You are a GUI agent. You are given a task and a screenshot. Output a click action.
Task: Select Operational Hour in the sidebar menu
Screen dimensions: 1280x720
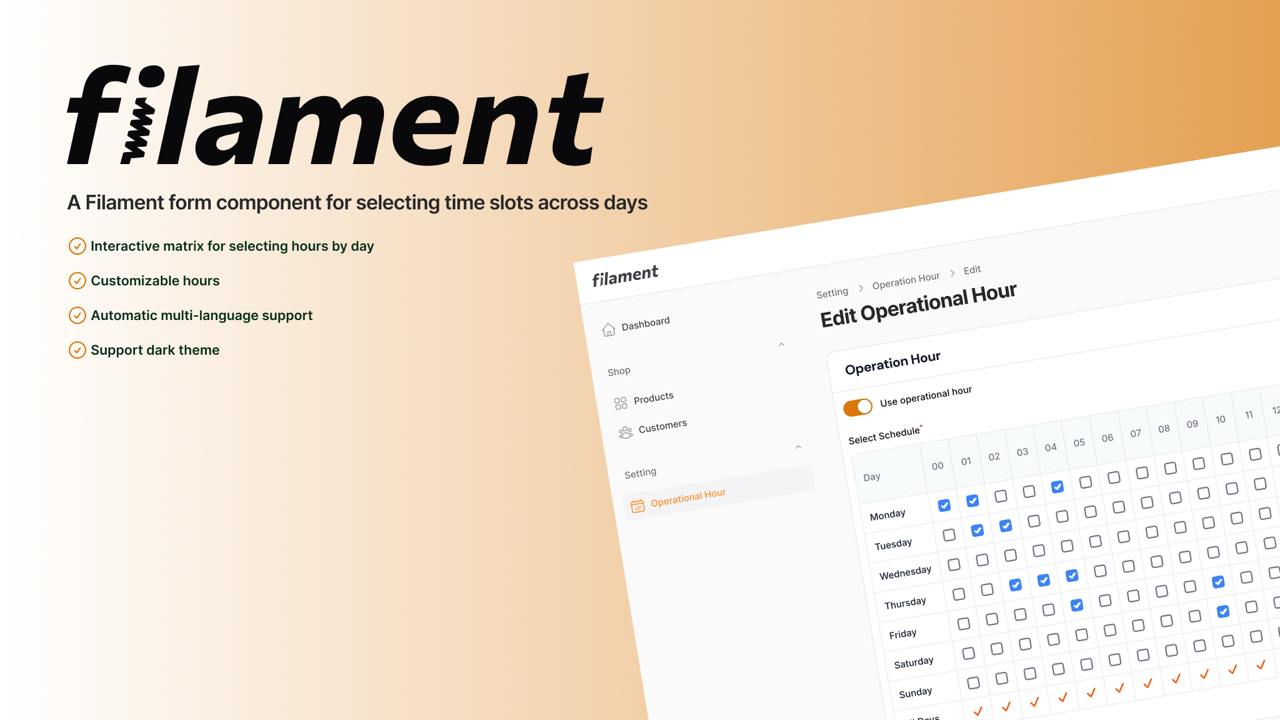688,497
